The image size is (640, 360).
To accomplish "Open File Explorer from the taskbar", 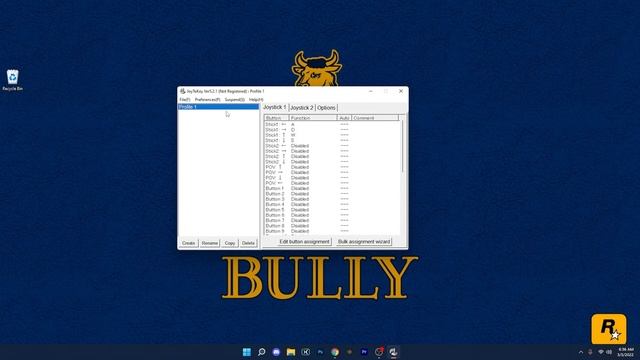I will 291,352.
